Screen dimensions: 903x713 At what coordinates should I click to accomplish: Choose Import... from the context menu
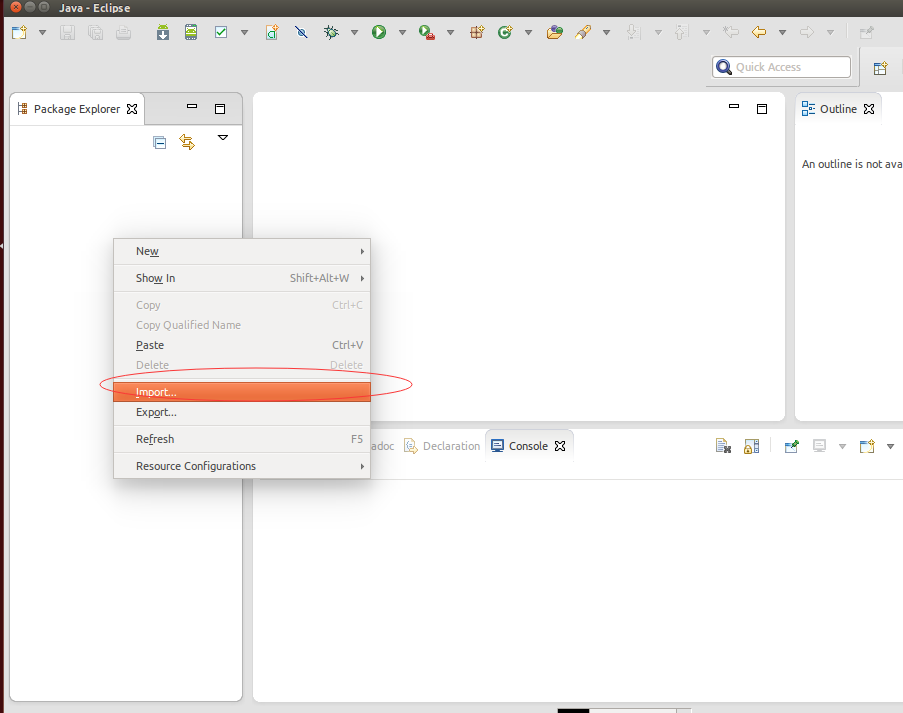click(242, 392)
